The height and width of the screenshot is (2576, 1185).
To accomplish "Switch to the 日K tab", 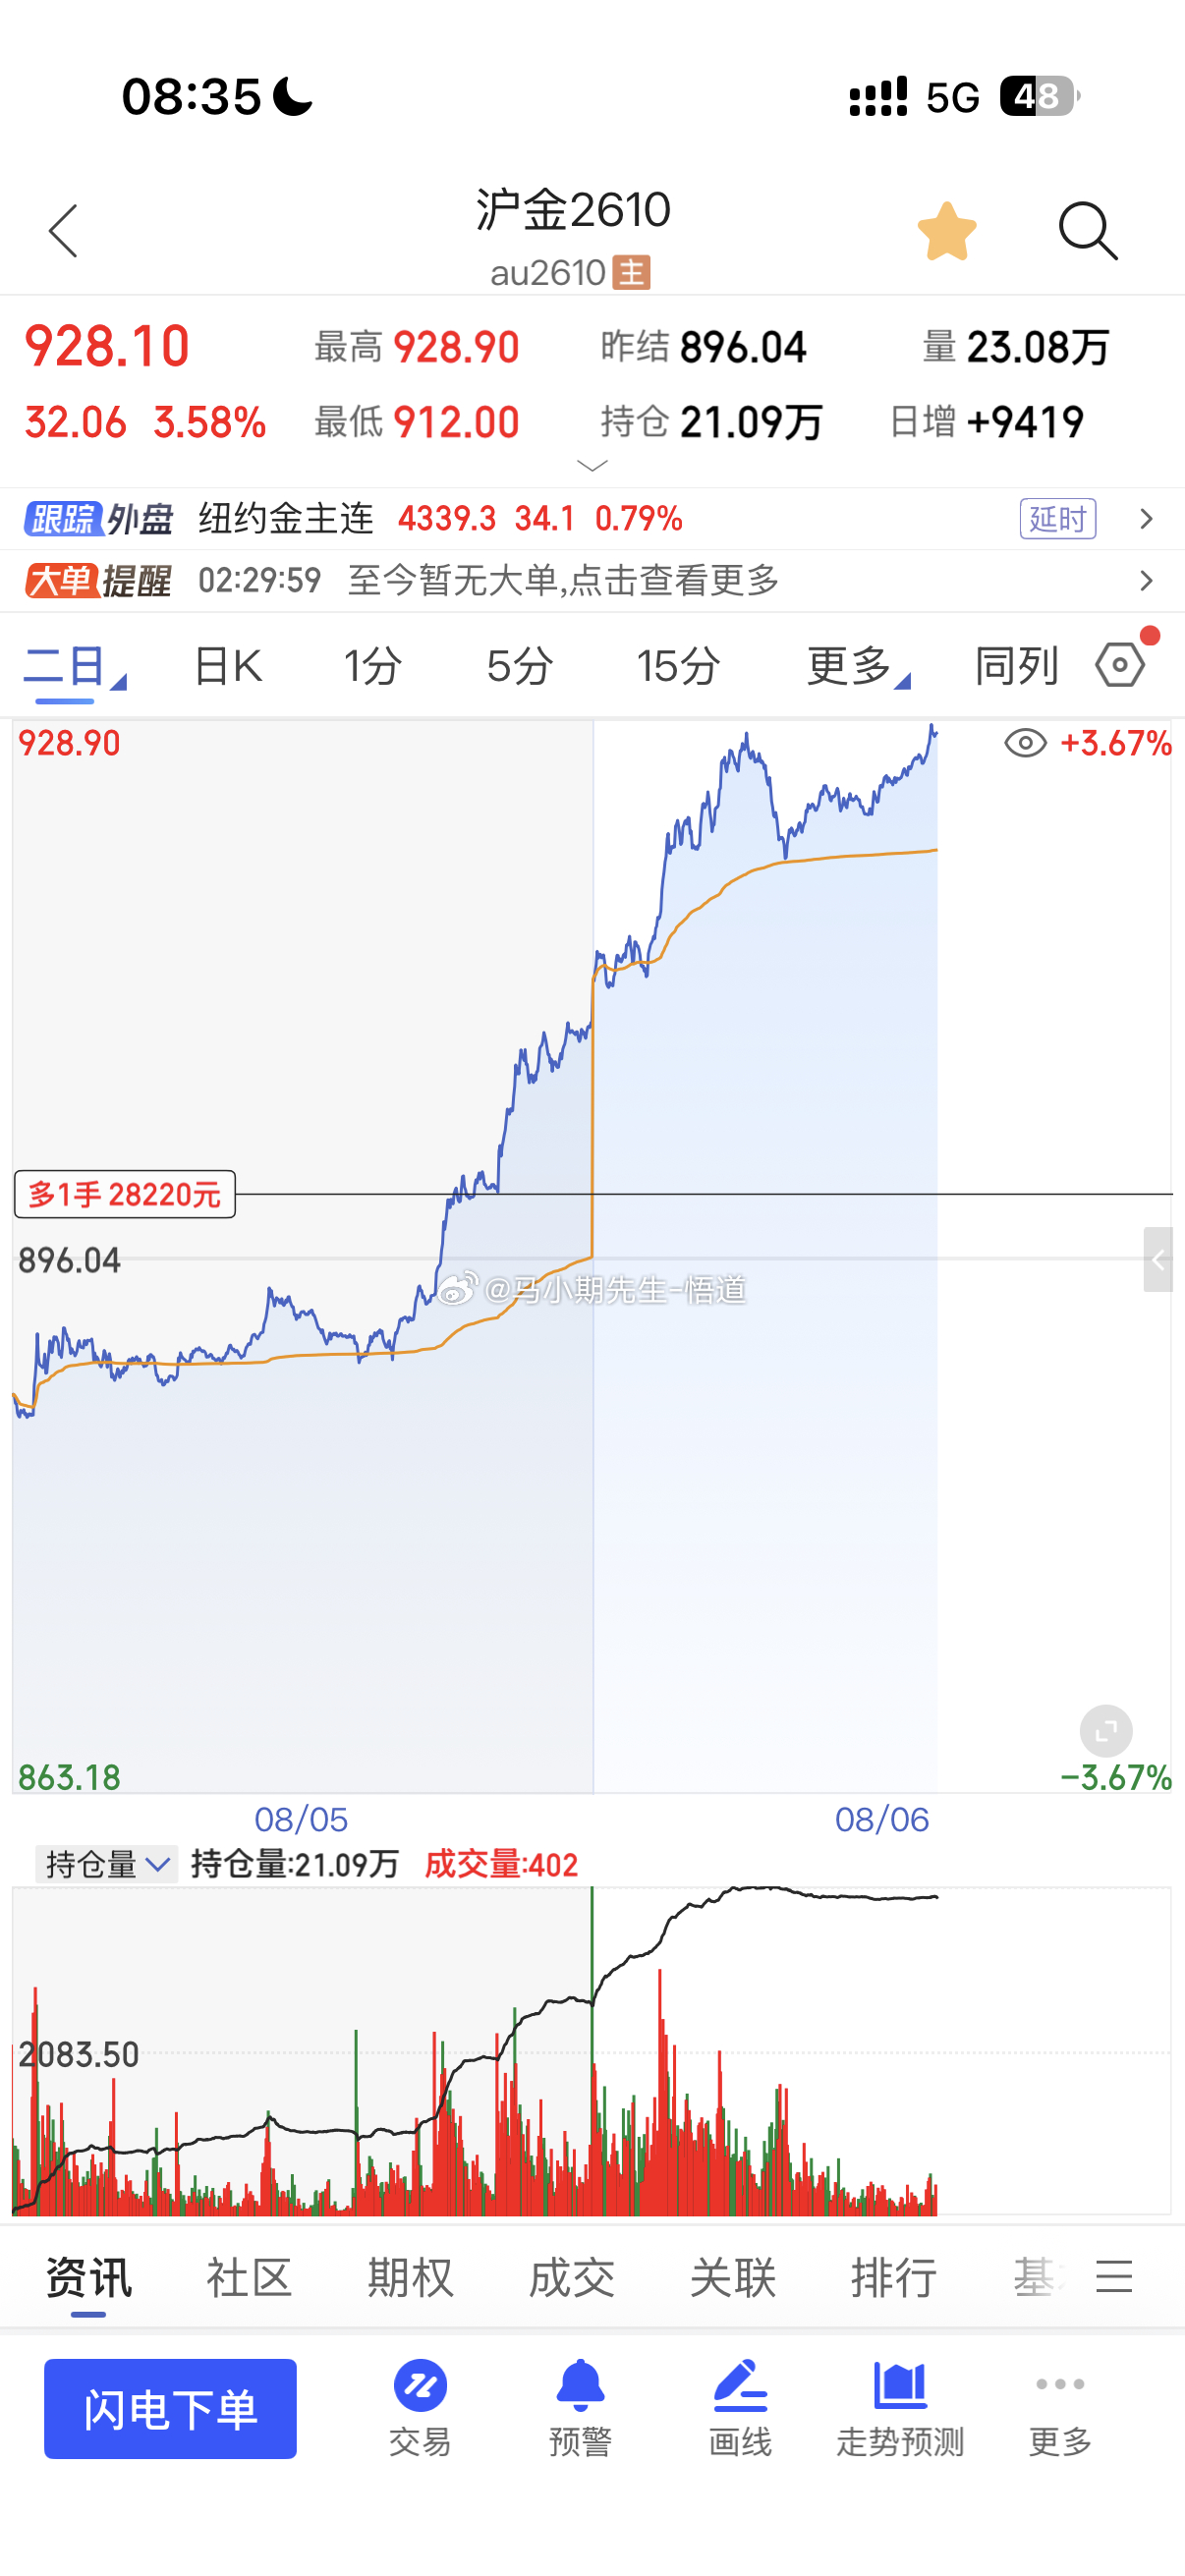I will (228, 665).
